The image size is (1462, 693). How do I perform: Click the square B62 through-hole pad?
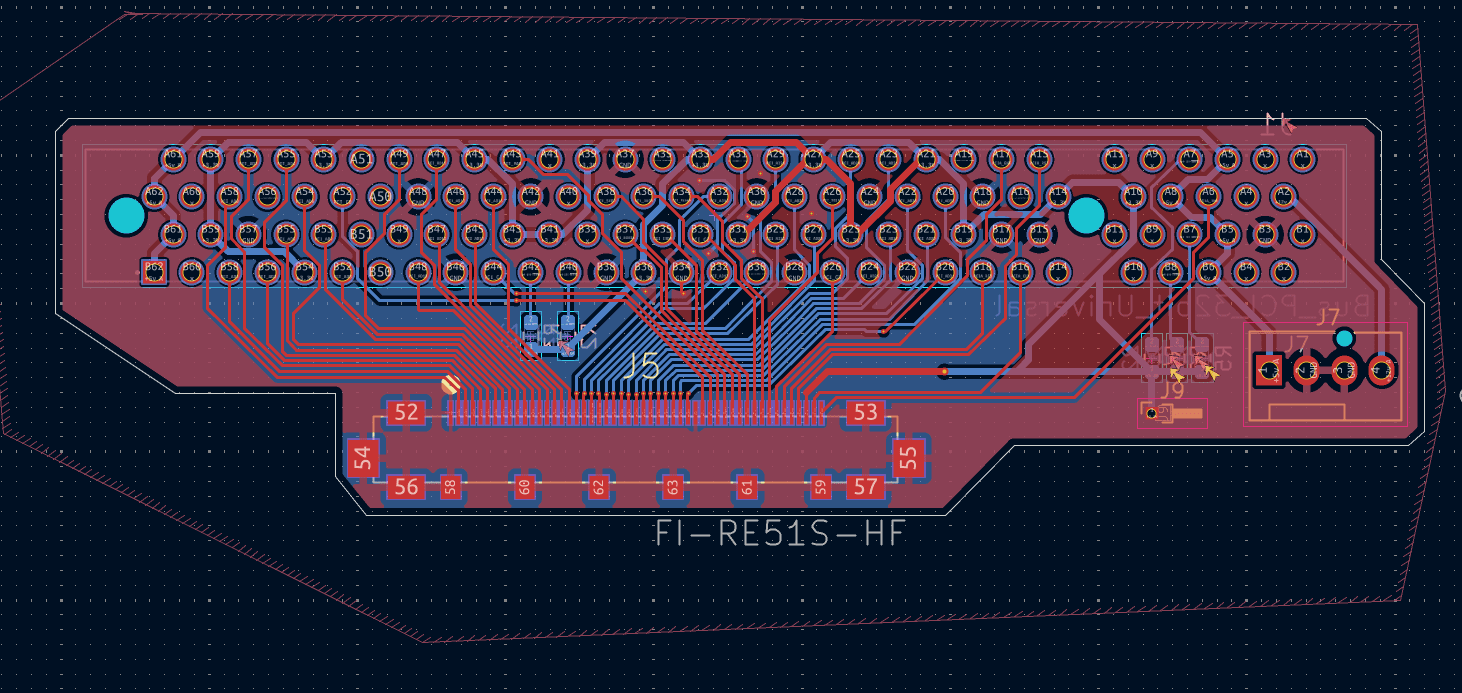coord(153,270)
